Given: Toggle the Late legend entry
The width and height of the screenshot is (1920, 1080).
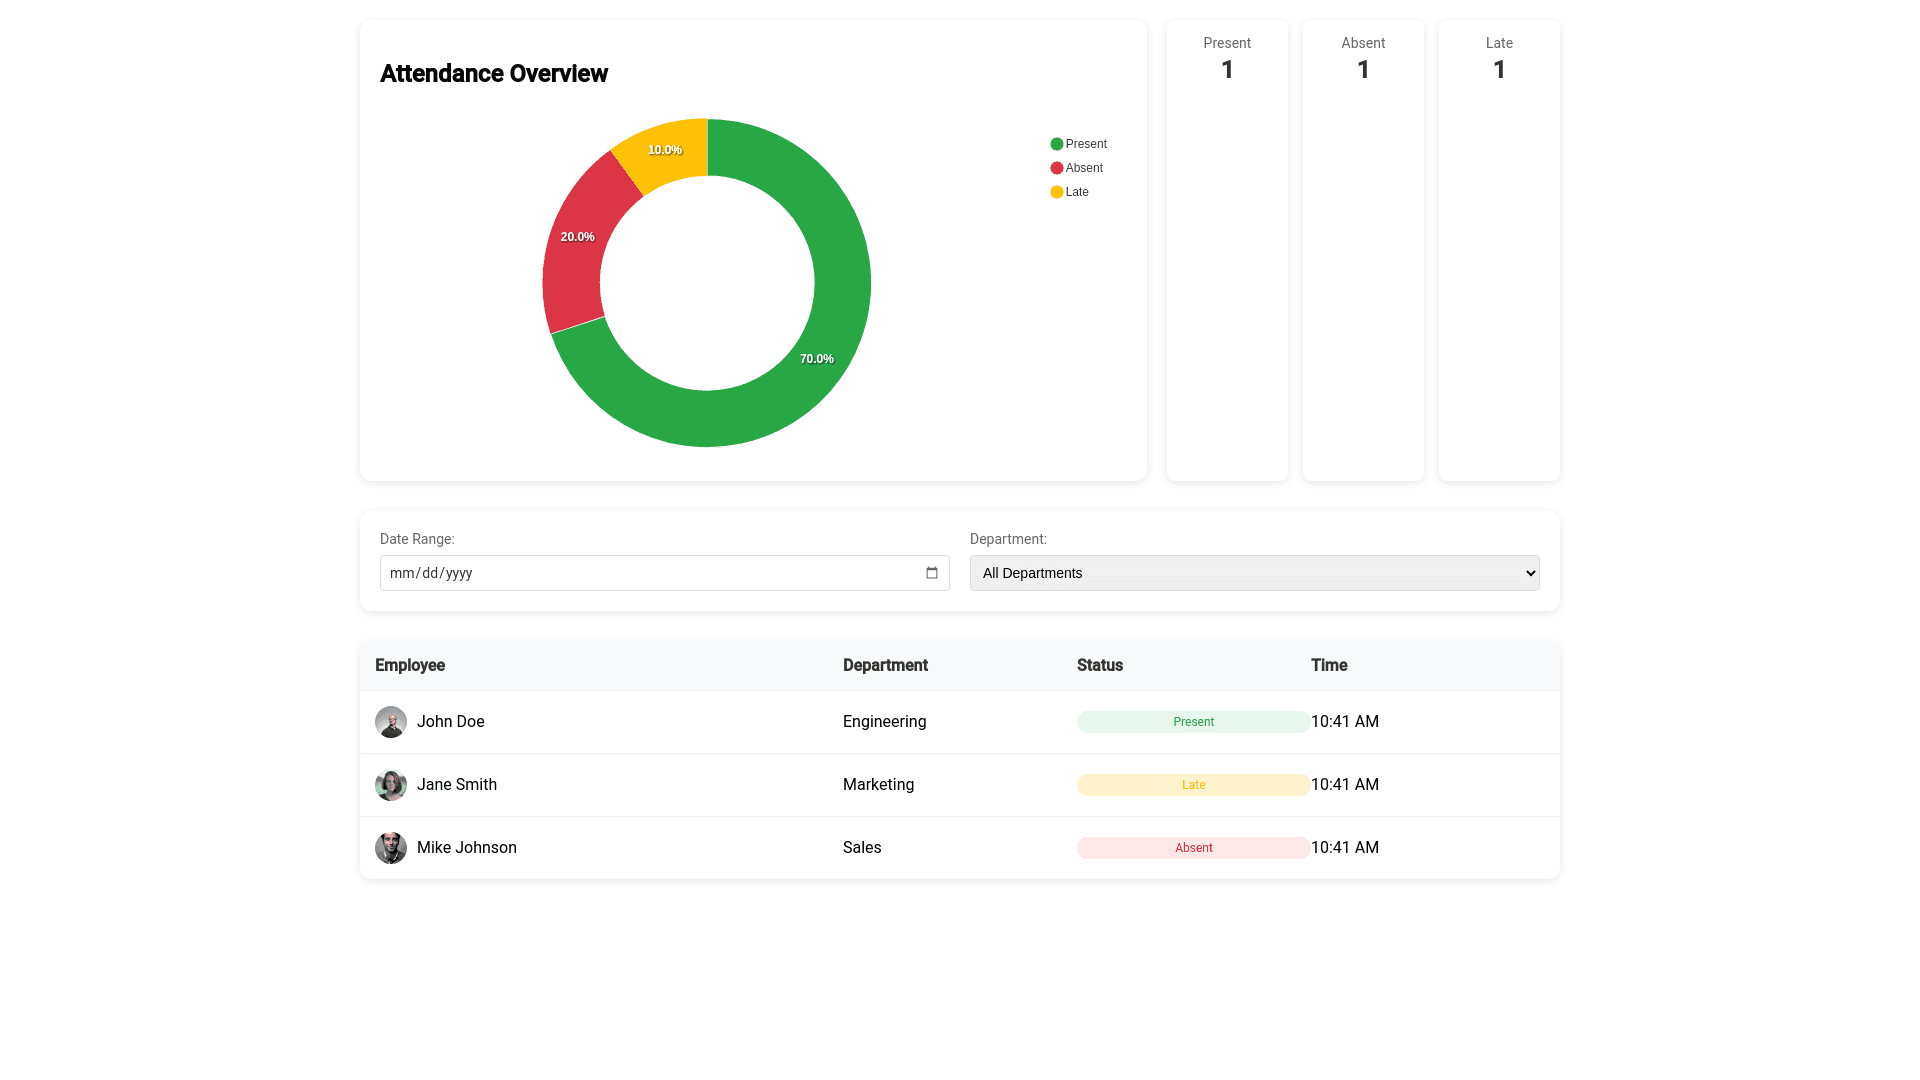Looking at the screenshot, I should pos(1069,192).
